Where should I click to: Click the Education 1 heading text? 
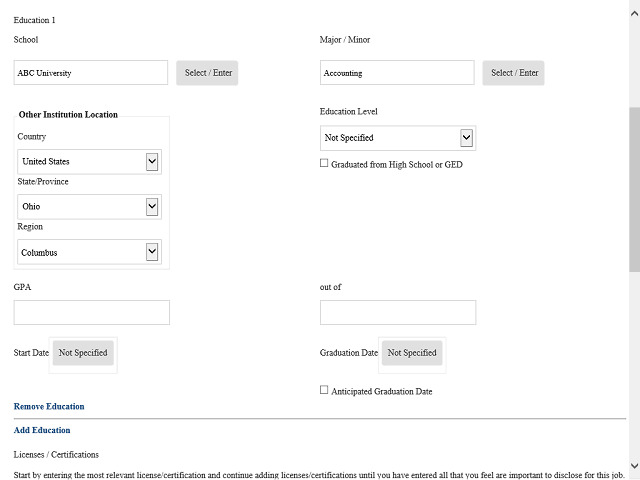click(34, 20)
